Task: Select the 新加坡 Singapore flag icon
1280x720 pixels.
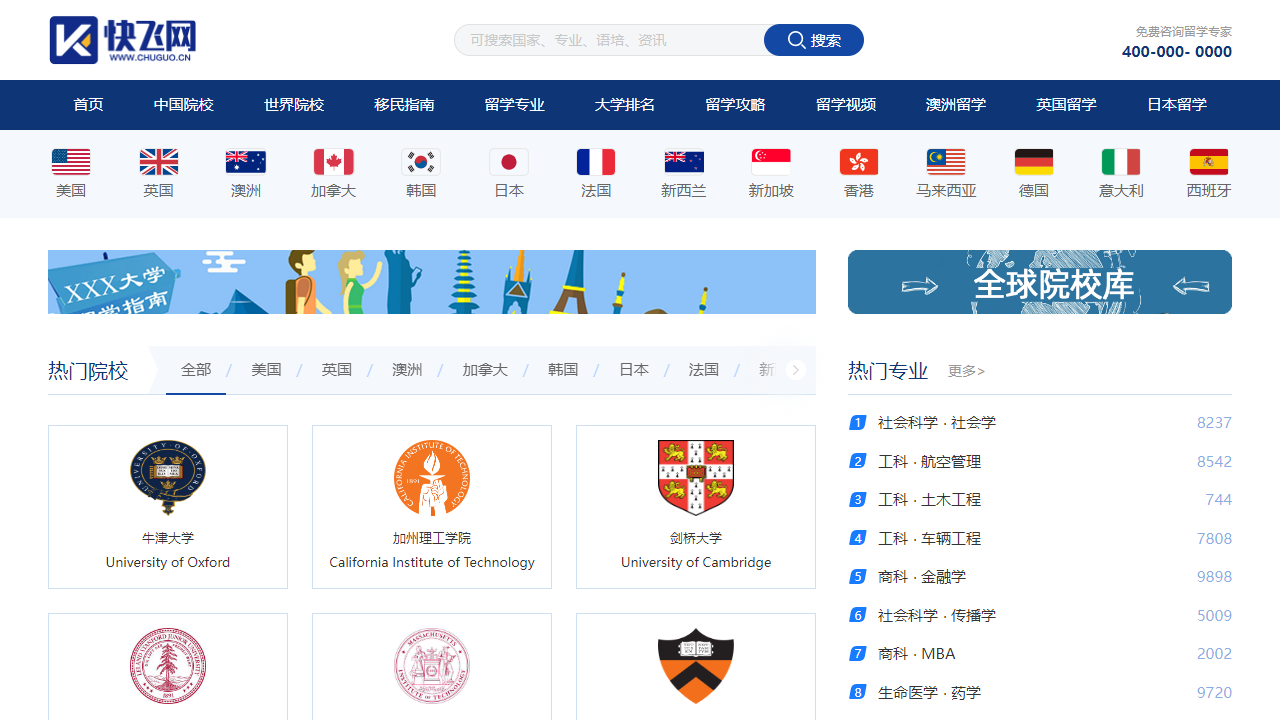Action: coord(770,161)
